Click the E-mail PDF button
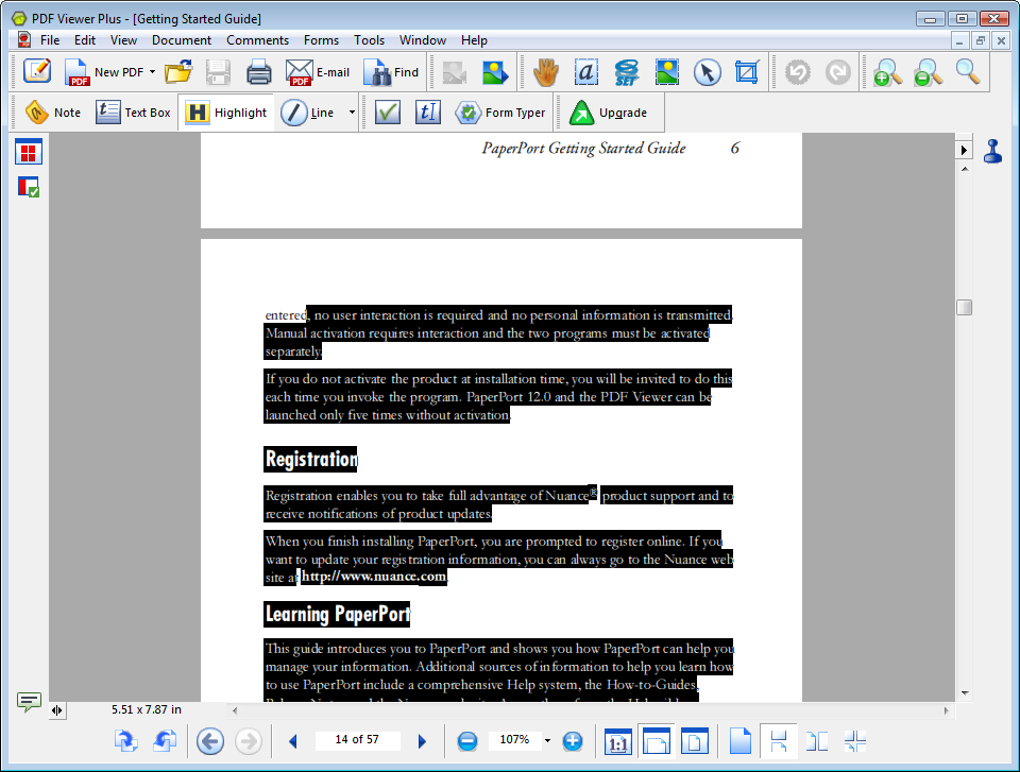1020x772 pixels. click(x=317, y=72)
